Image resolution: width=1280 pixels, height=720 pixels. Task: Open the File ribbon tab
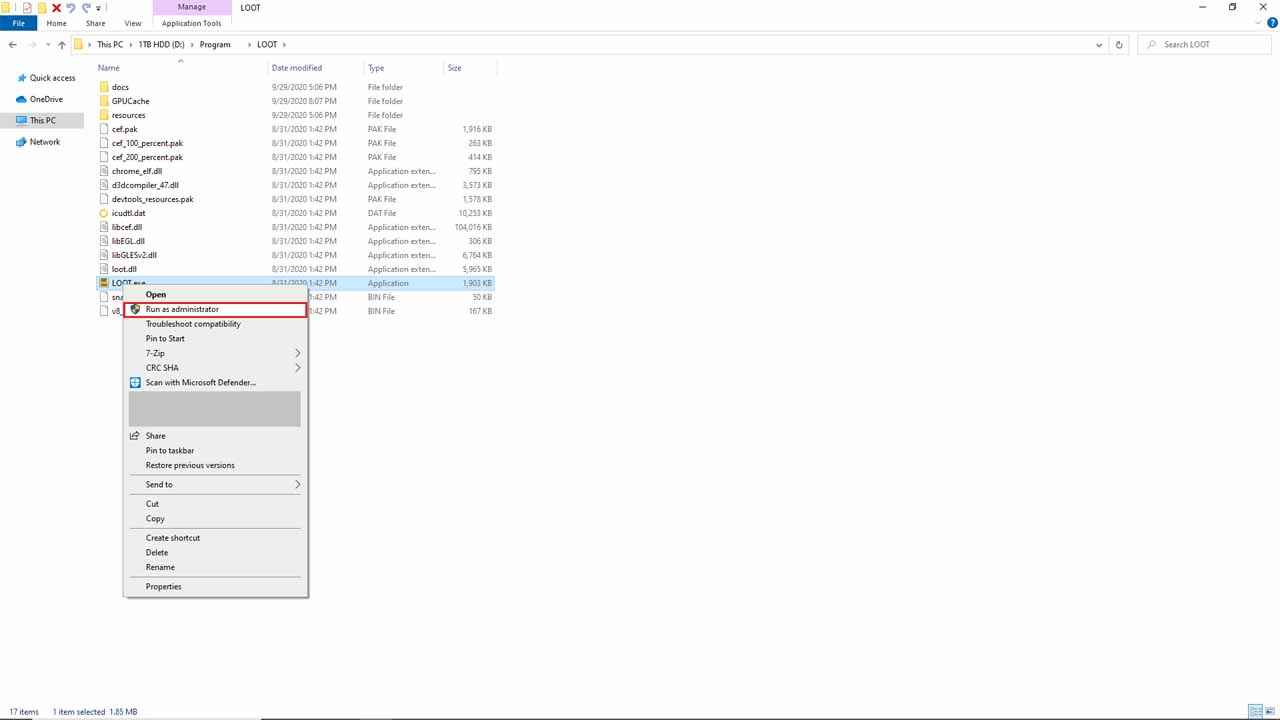tap(18, 23)
